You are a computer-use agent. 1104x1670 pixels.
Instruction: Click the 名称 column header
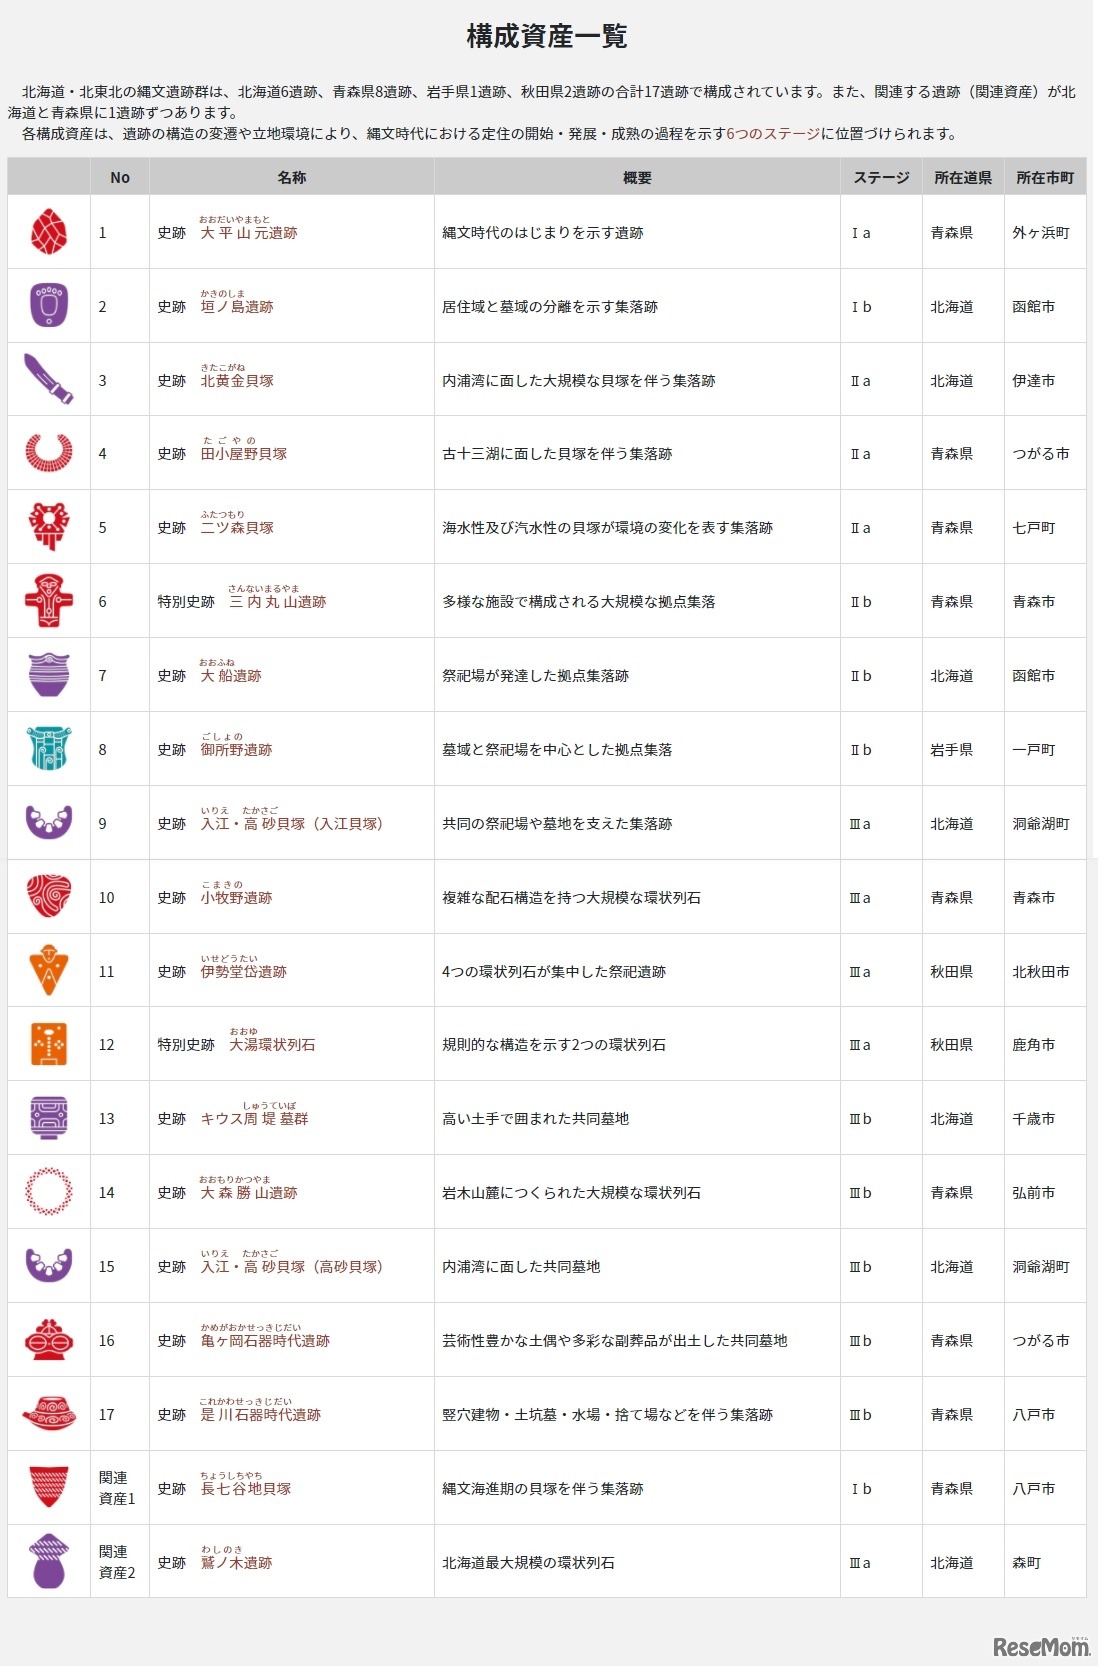(291, 178)
